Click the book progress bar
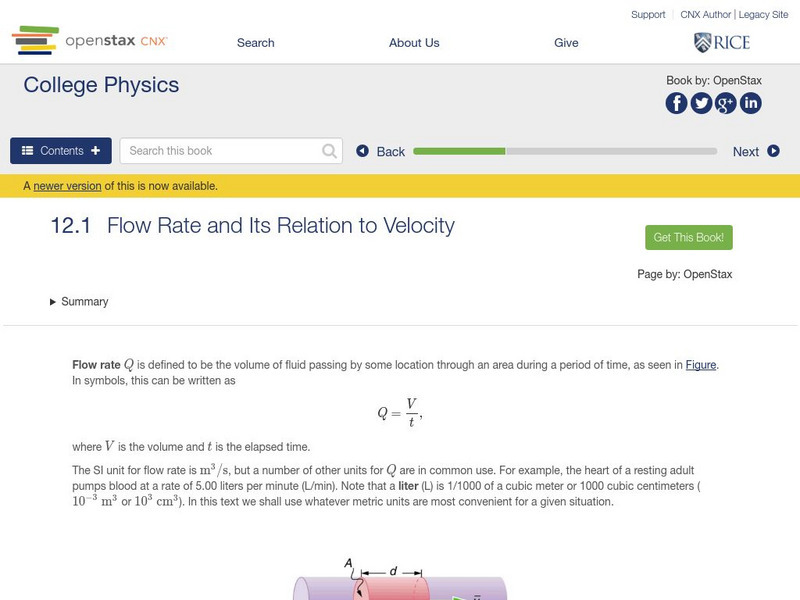The width and height of the screenshot is (800, 600). point(565,152)
